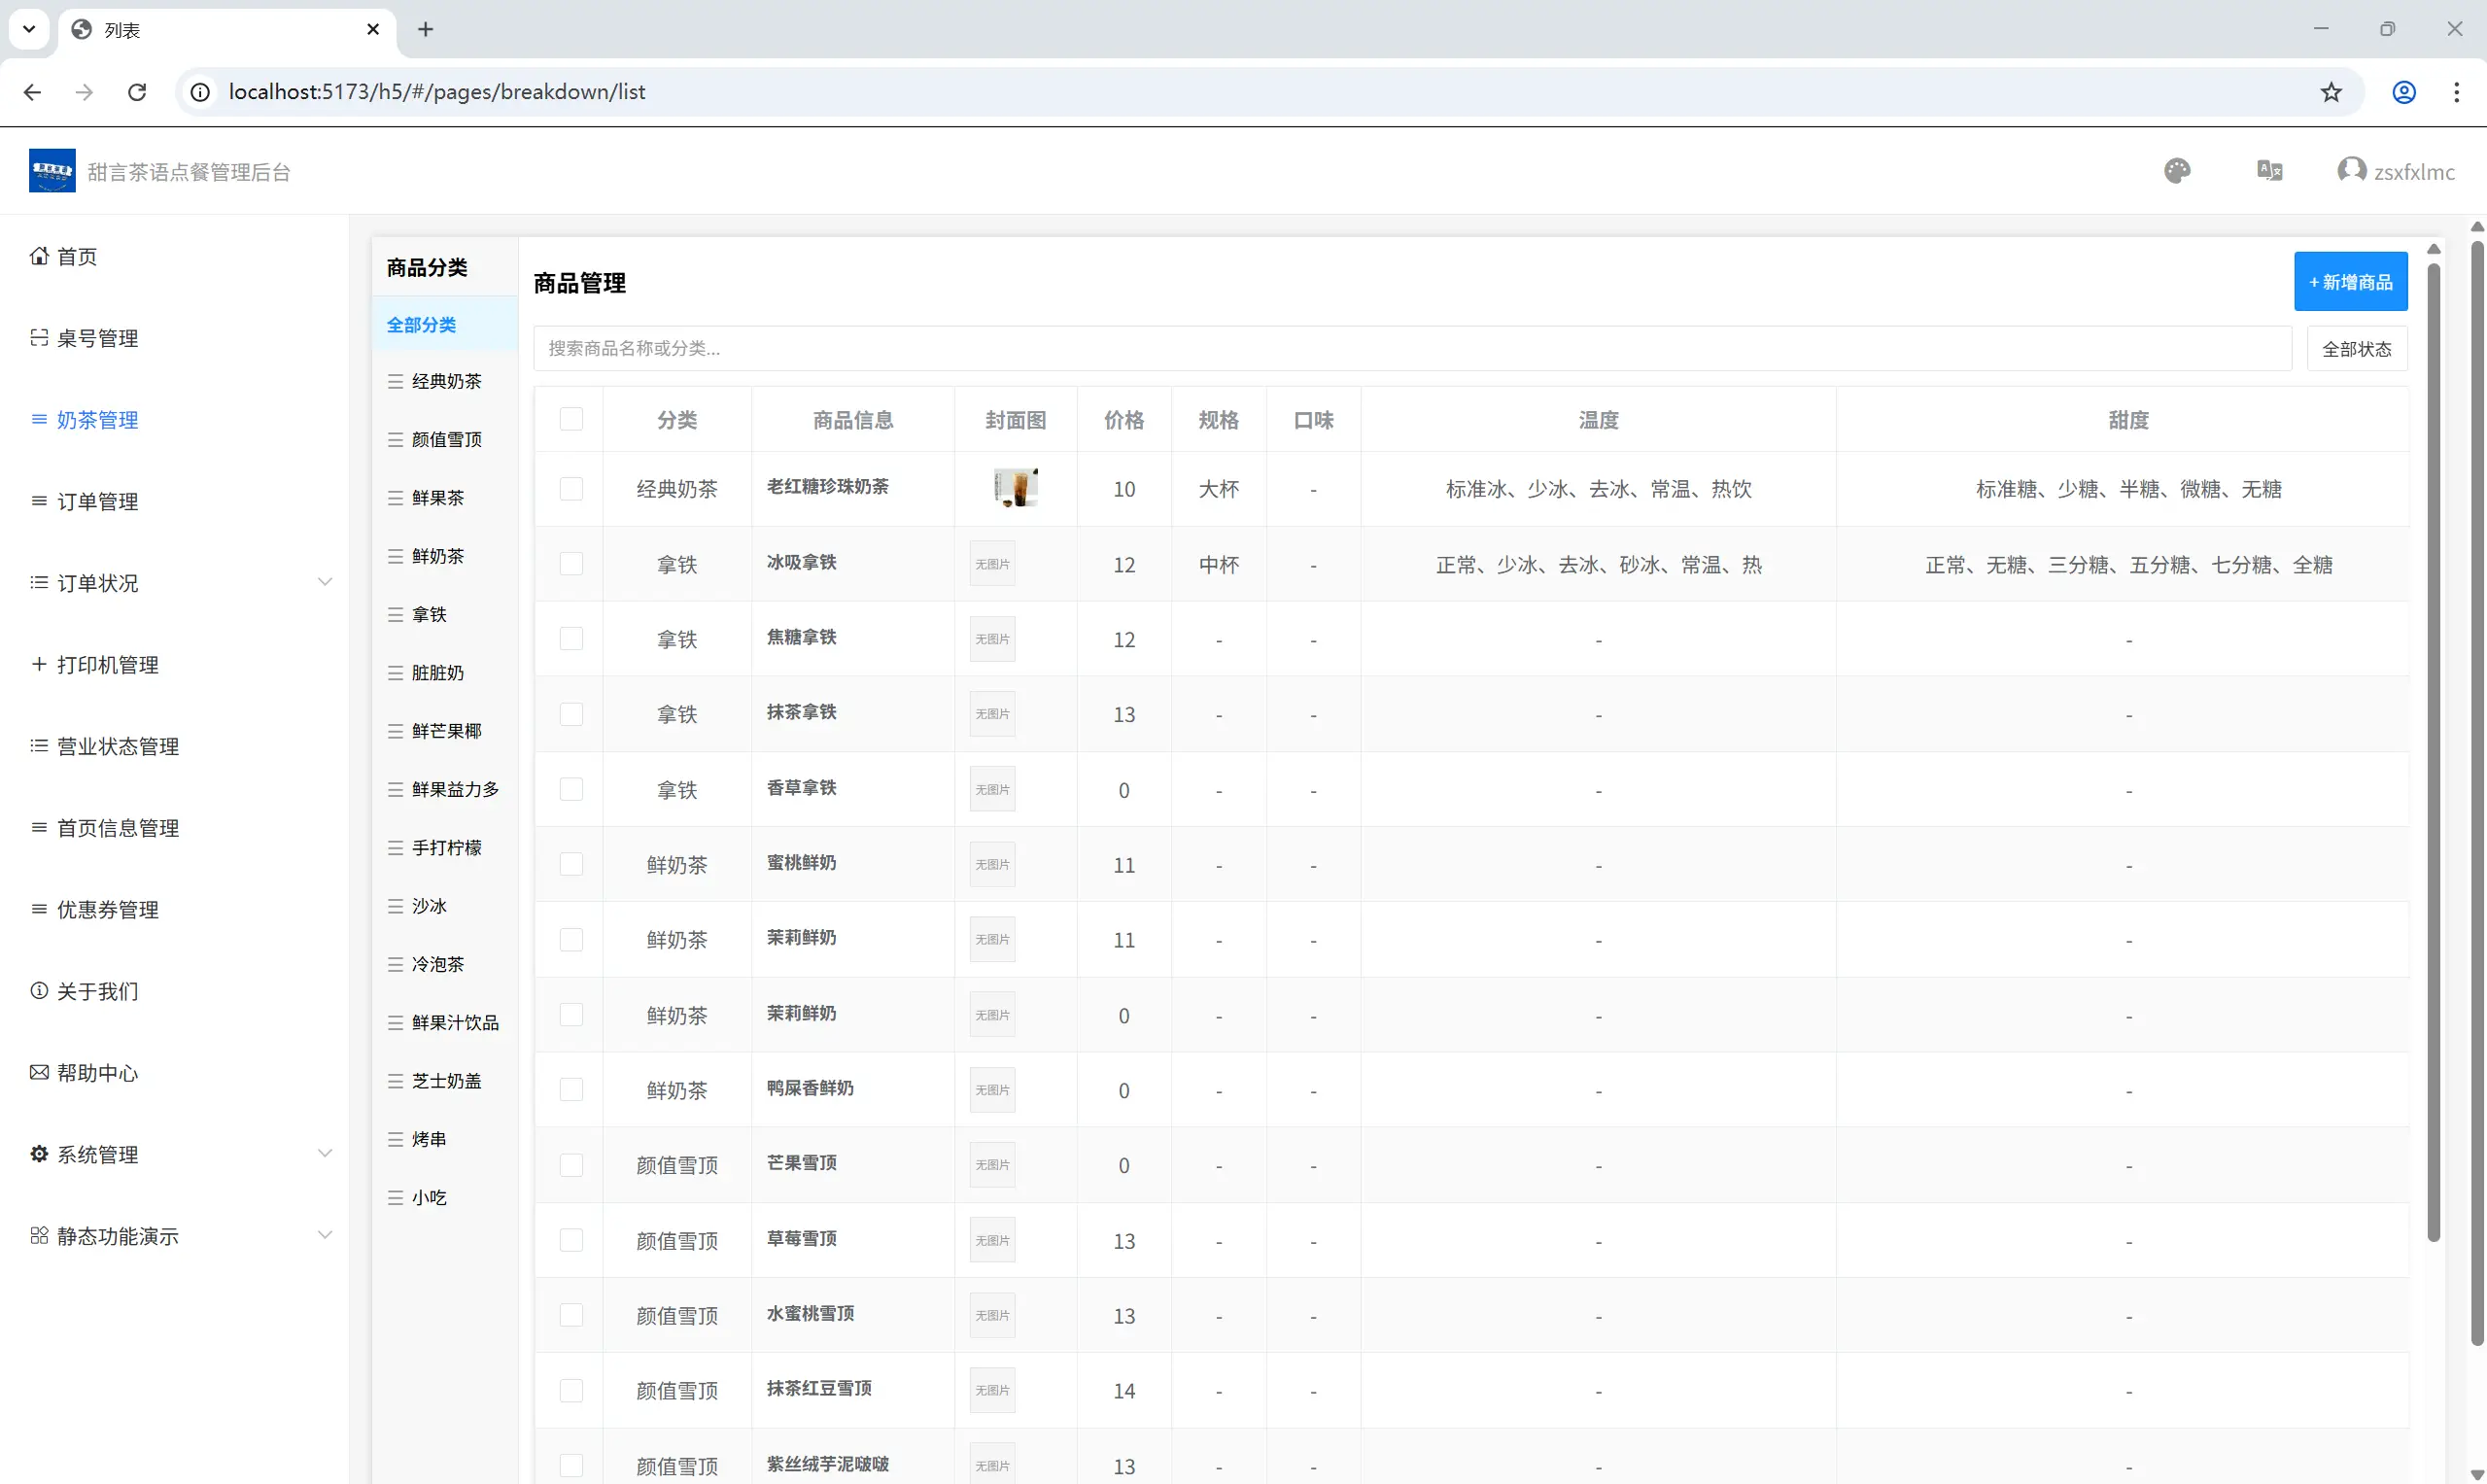Expand the 订单状况 menu chevron

[x=325, y=582]
